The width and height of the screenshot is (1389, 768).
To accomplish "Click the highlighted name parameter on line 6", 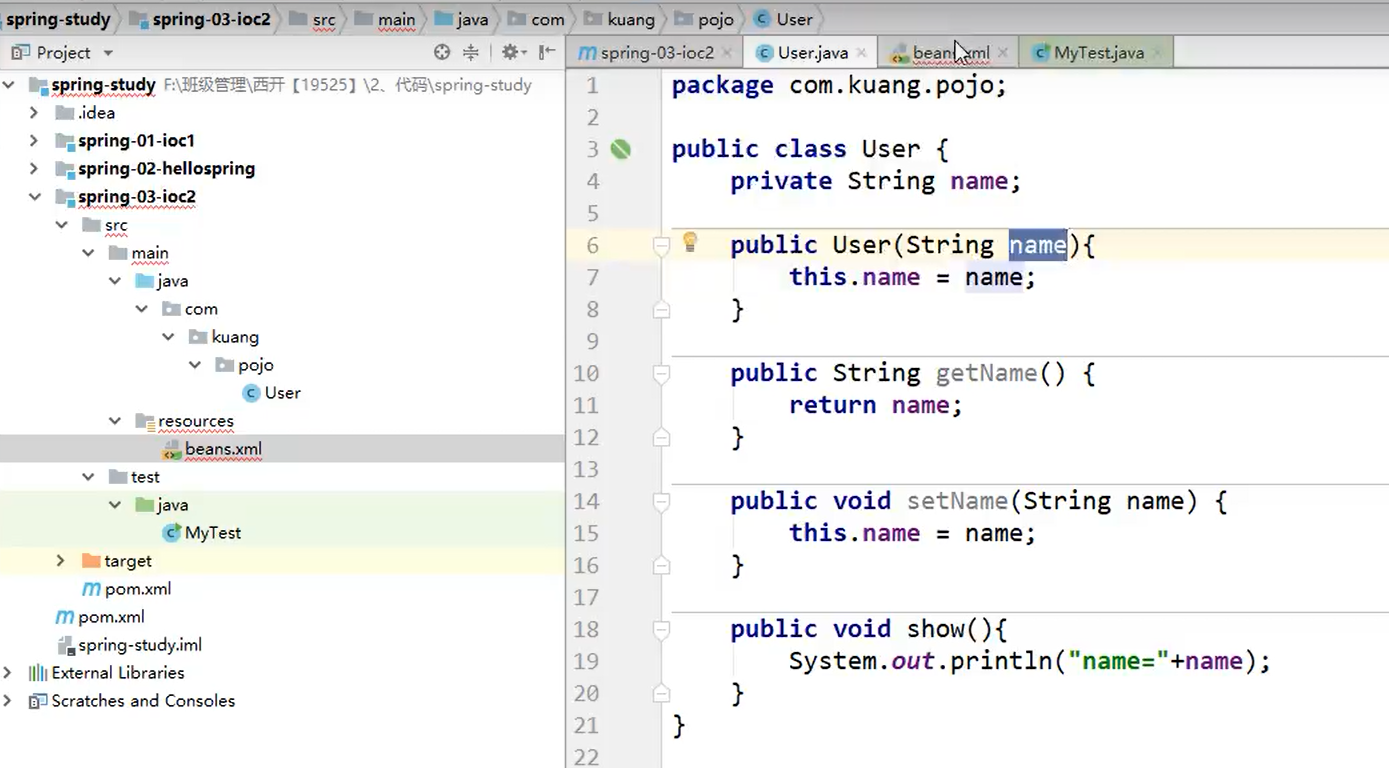I will pyautogui.click(x=1037, y=245).
